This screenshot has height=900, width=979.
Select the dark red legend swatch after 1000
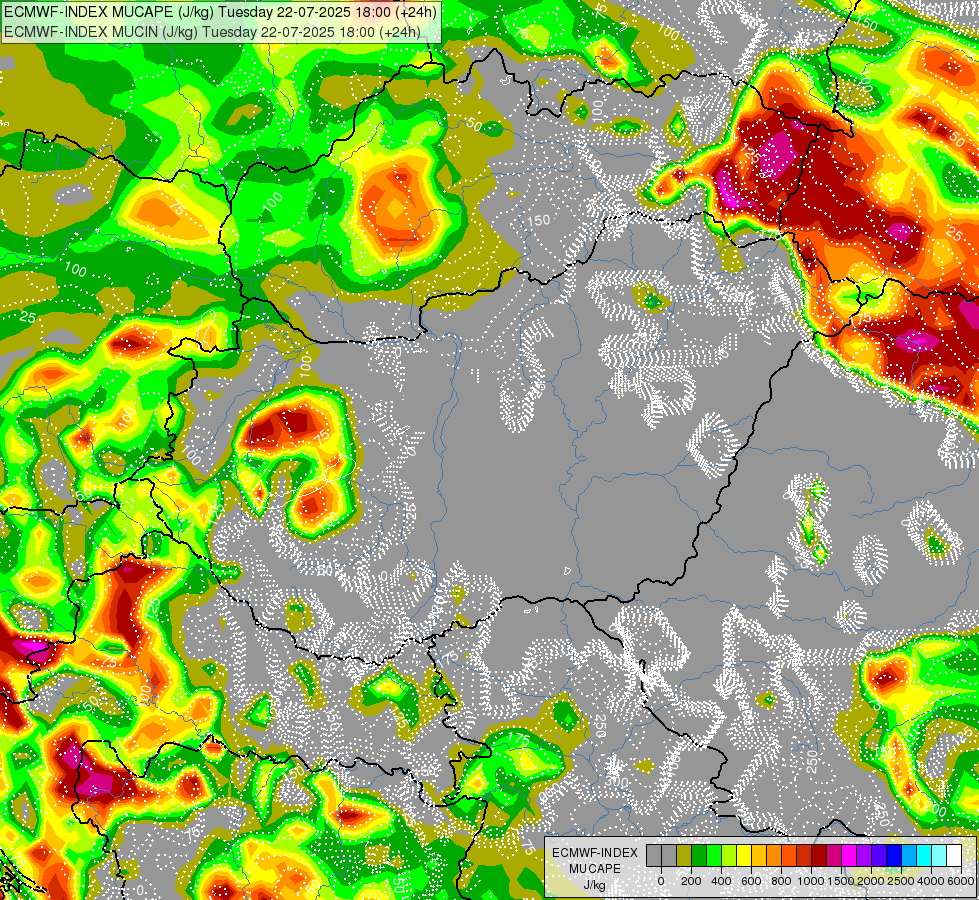(819, 856)
